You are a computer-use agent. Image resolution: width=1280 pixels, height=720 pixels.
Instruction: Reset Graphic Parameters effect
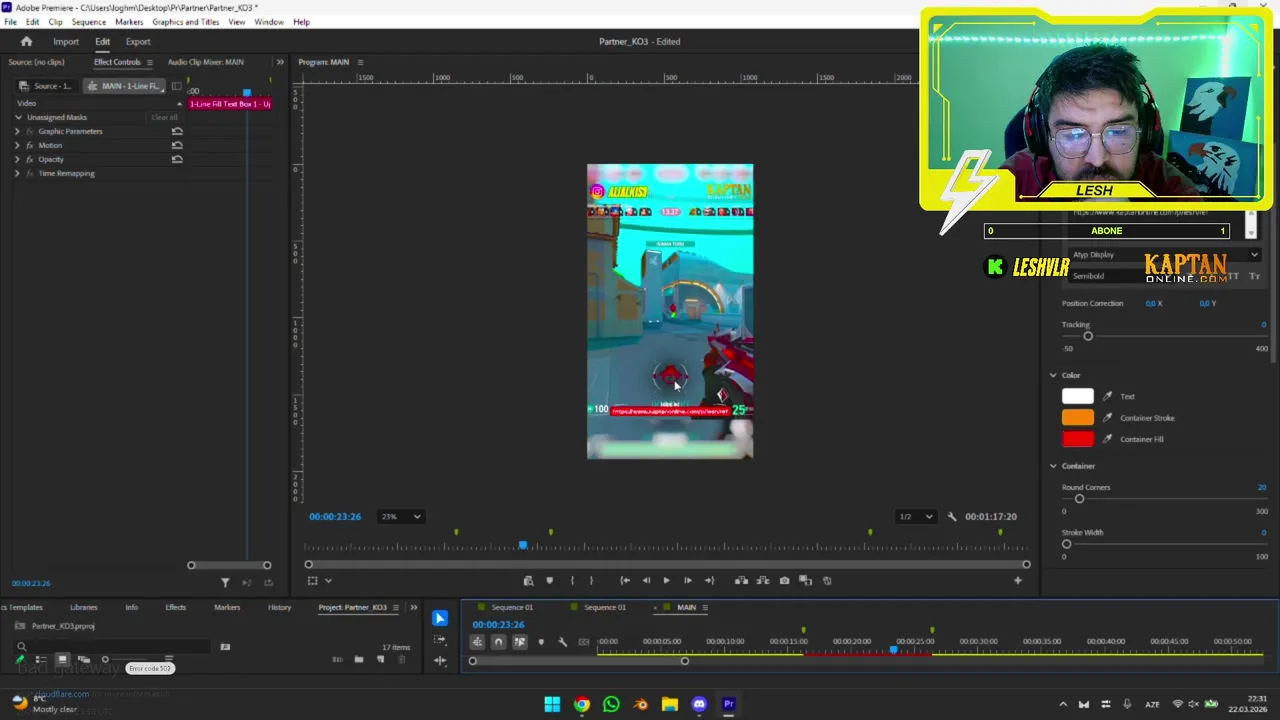pyautogui.click(x=177, y=131)
